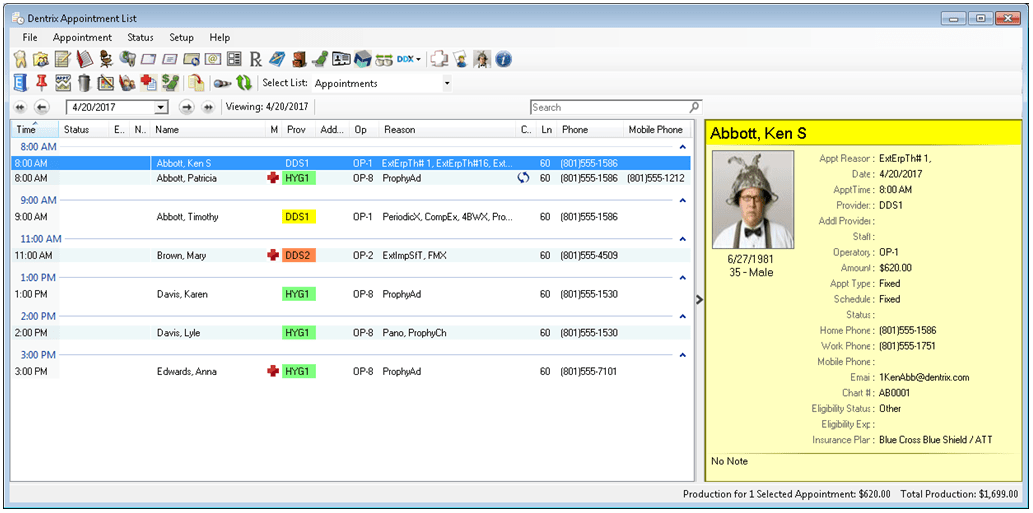1033x513 pixels.
Task: Click the red book toolbar icon
Action: (85, 59)
